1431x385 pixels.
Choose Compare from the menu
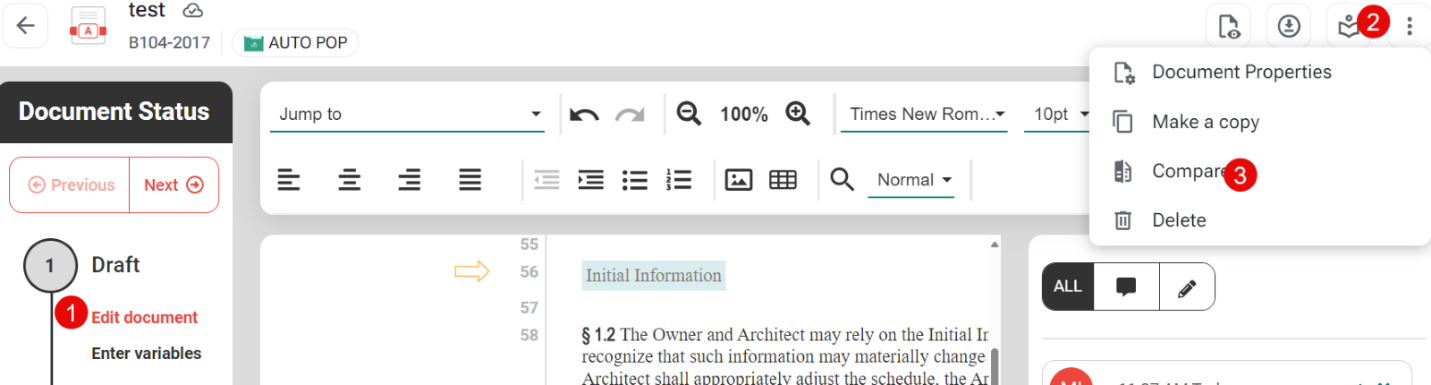pyautogui.click(x=1260, y=171)
